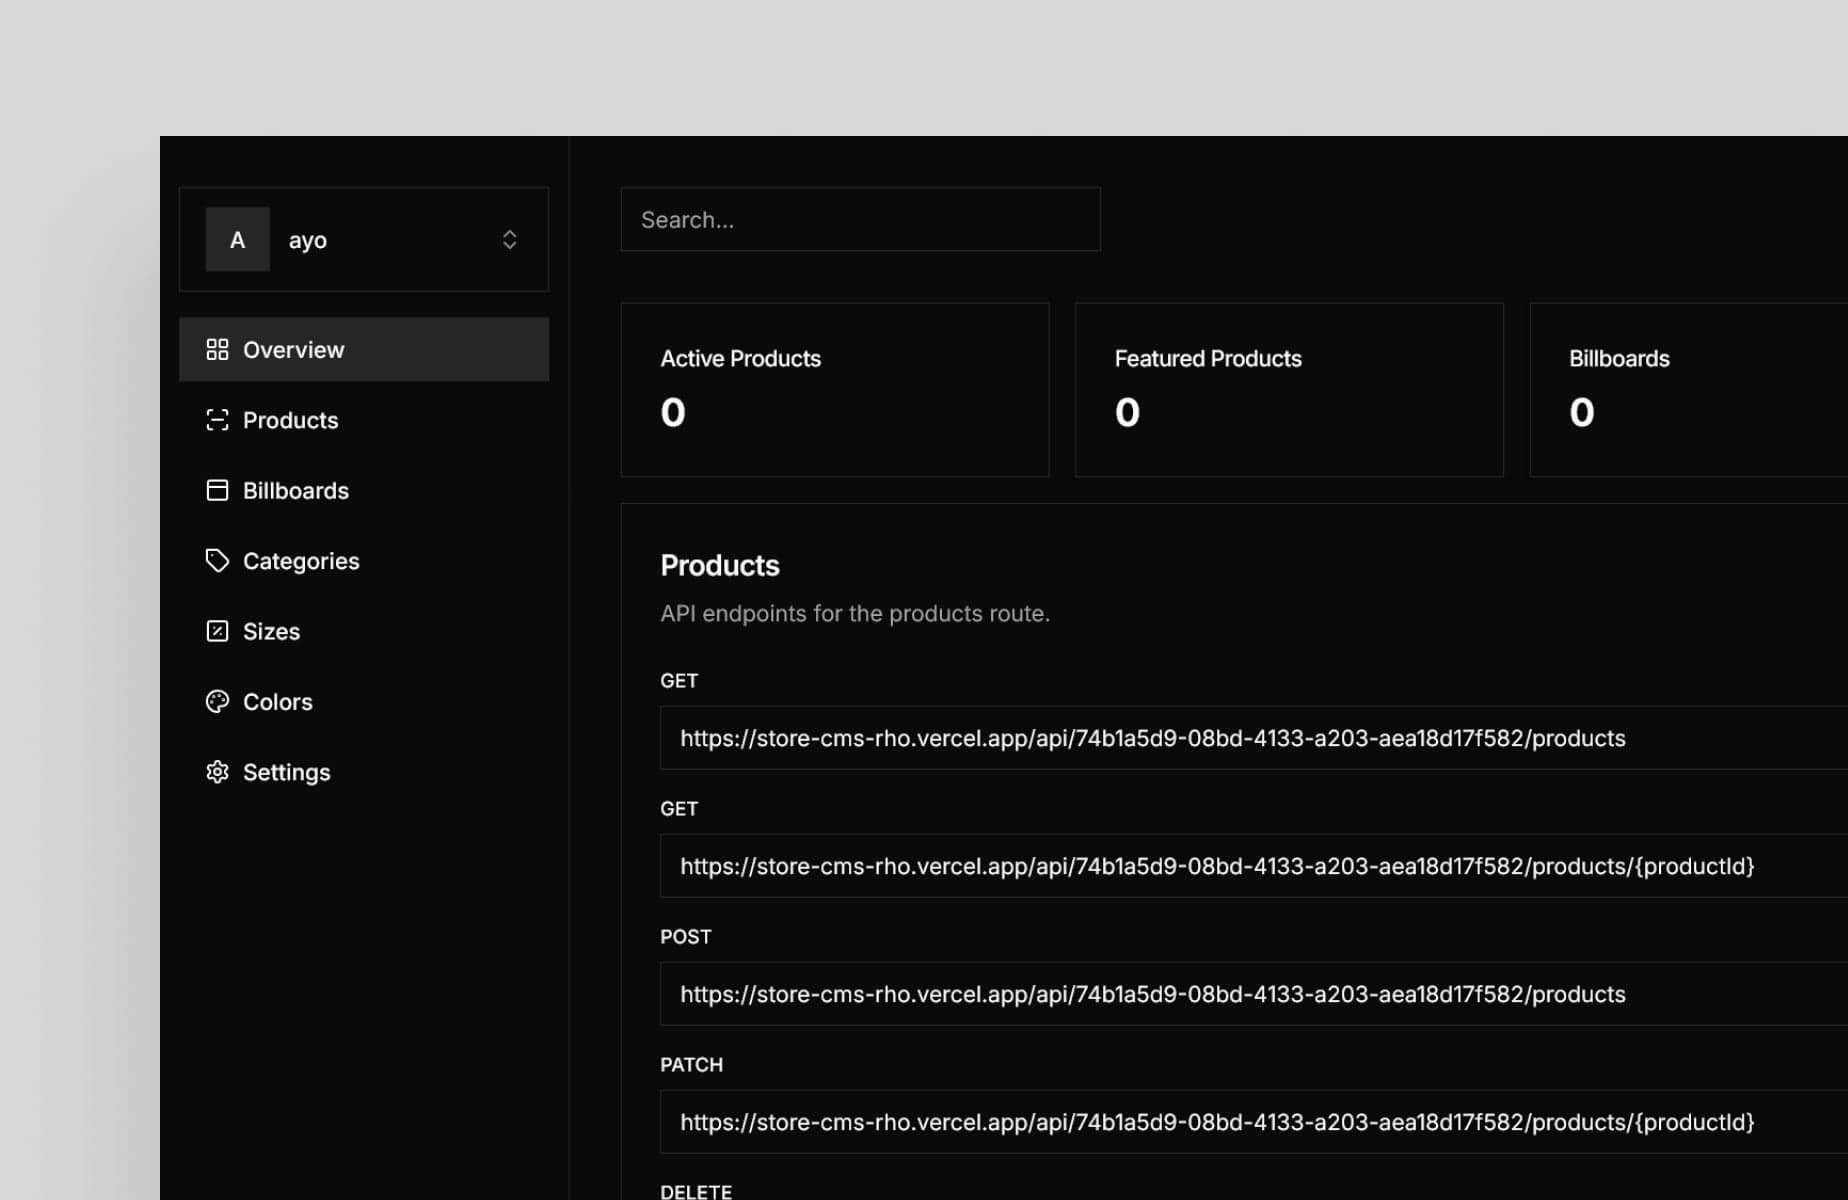
Task: Open Settings via the gear icon
Action: coord(218,772)
